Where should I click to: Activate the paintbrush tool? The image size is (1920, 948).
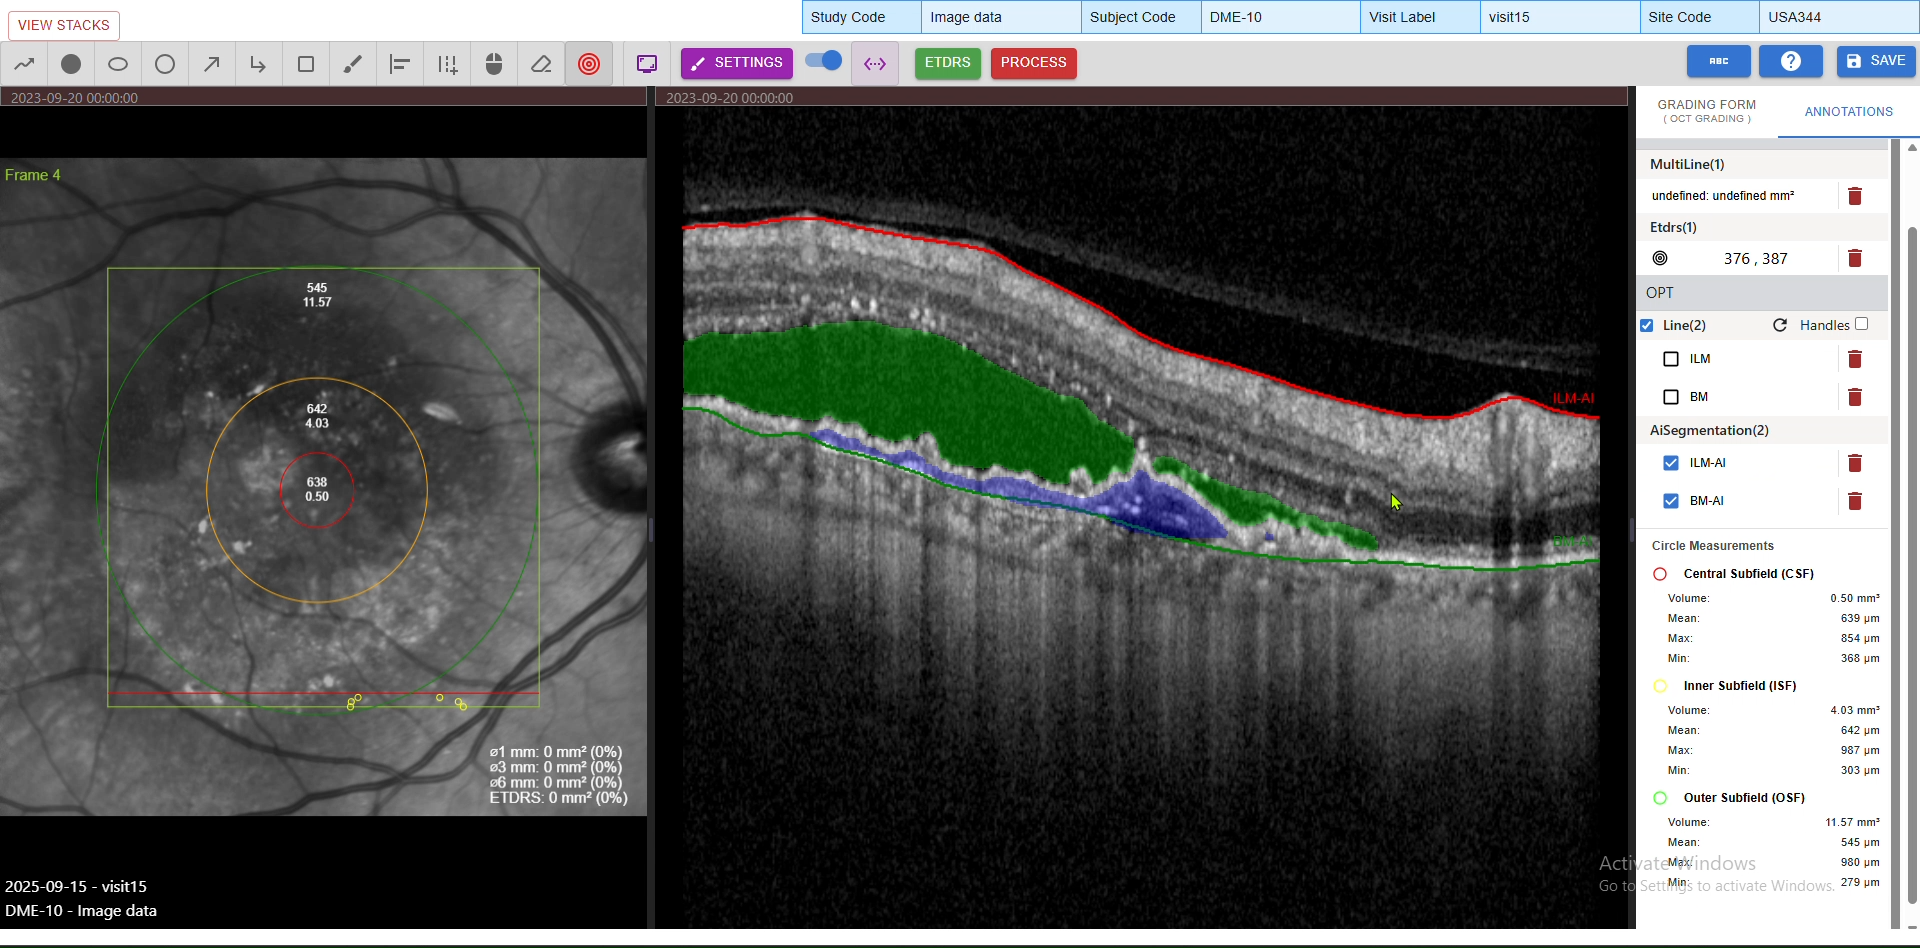tap(353, 64)
